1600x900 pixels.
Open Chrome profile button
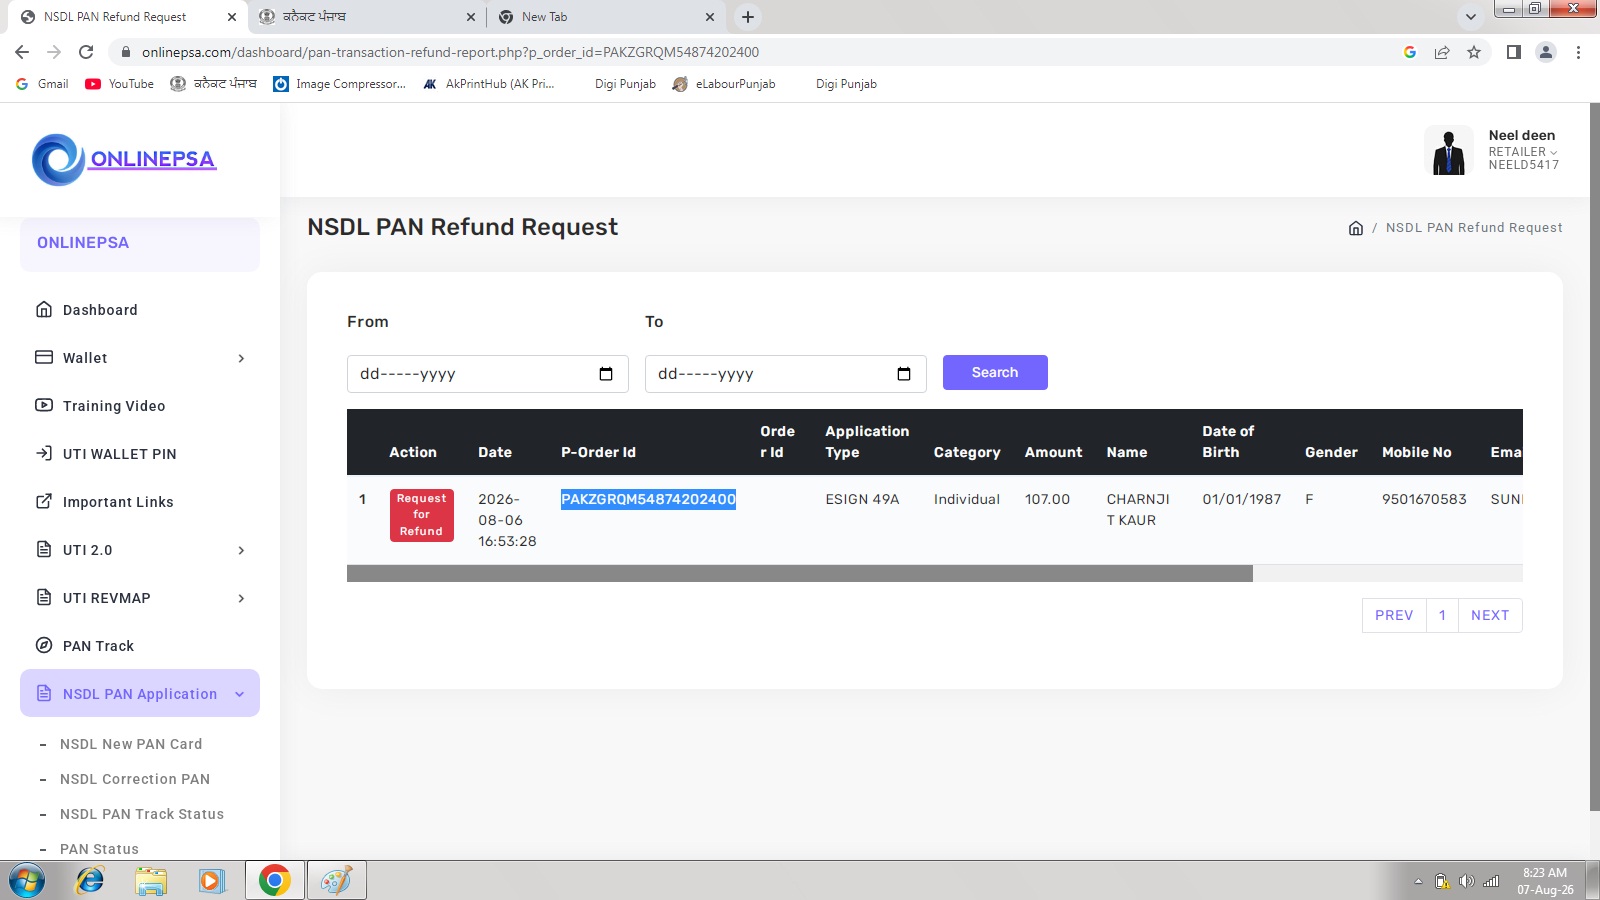click(x=1546, y=52)
